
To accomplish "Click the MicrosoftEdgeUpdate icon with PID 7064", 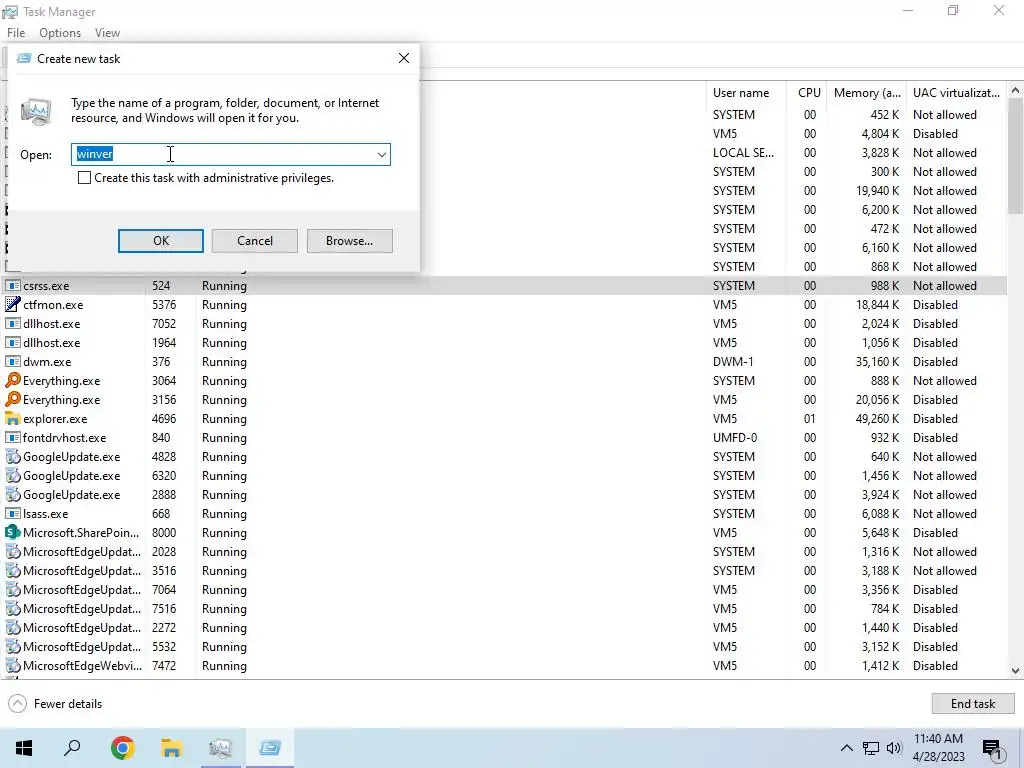I will 12,589.
